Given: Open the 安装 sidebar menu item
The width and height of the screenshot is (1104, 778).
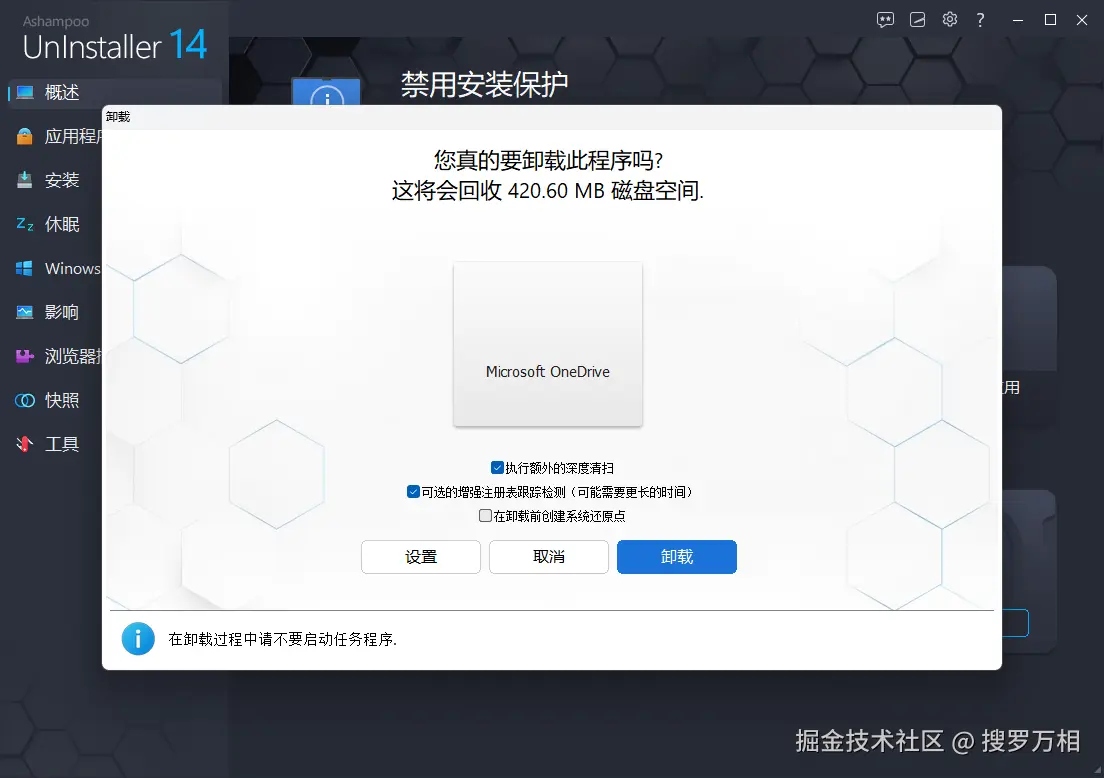Looking at the screenshot, I should coord(62,180).
